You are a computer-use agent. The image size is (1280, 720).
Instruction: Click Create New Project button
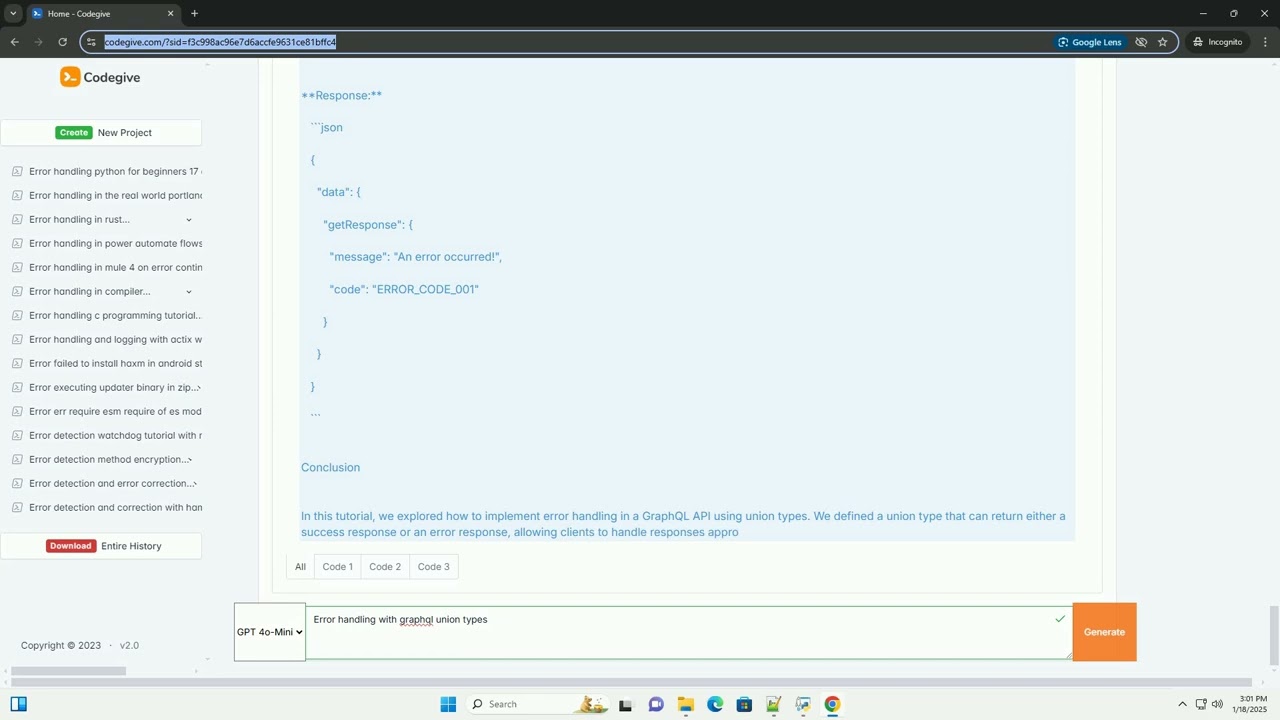[x=101, y=132]
